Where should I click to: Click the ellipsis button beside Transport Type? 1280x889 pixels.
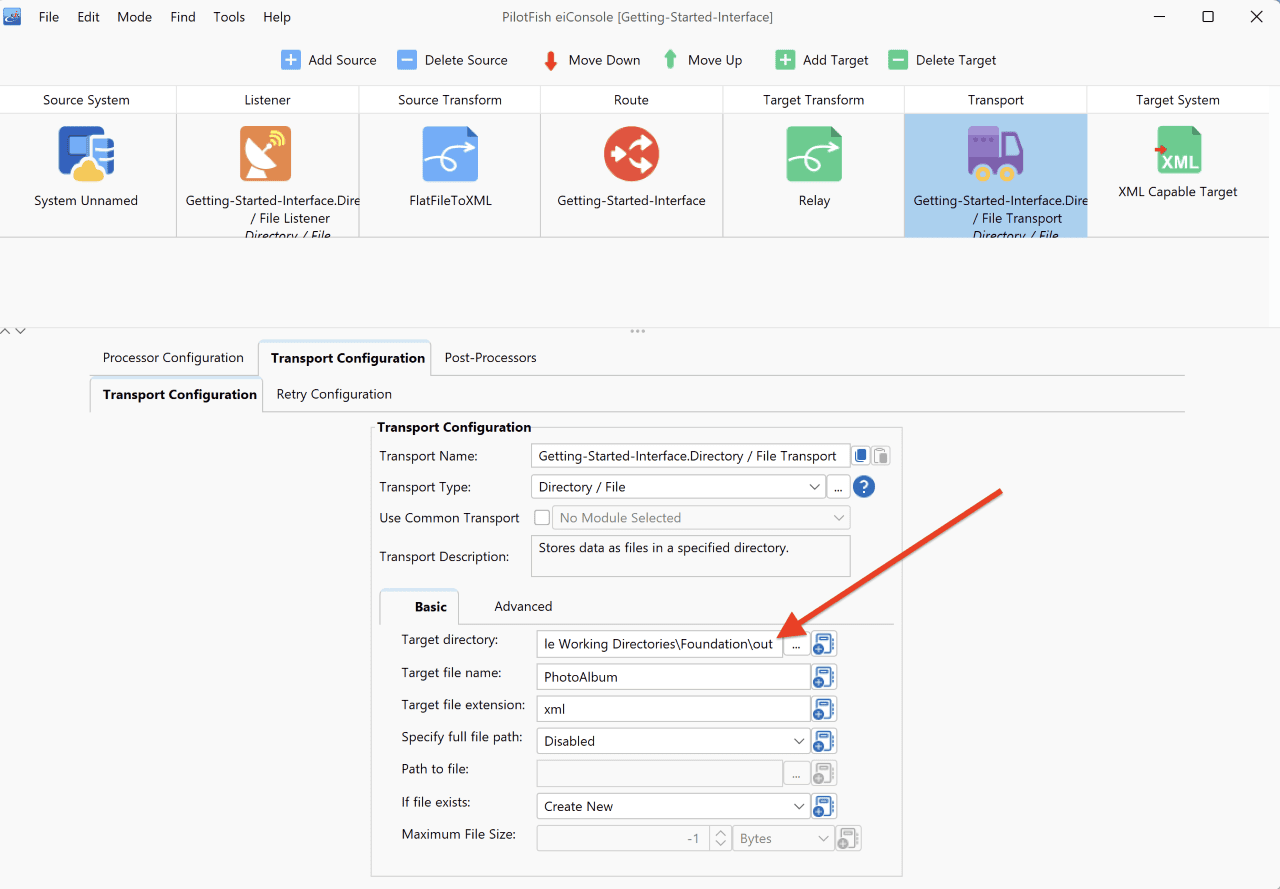[838, 487]
